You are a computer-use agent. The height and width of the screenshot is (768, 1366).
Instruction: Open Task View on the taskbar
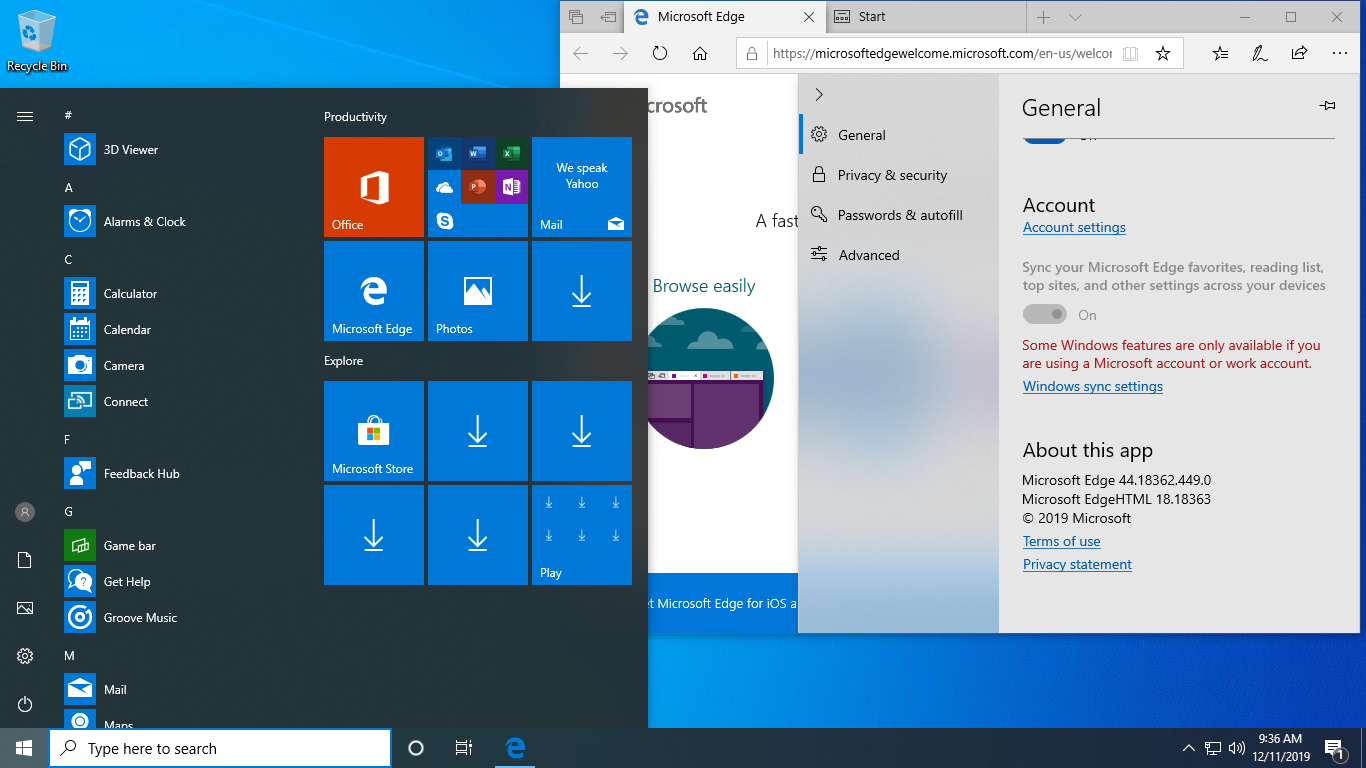463,748
